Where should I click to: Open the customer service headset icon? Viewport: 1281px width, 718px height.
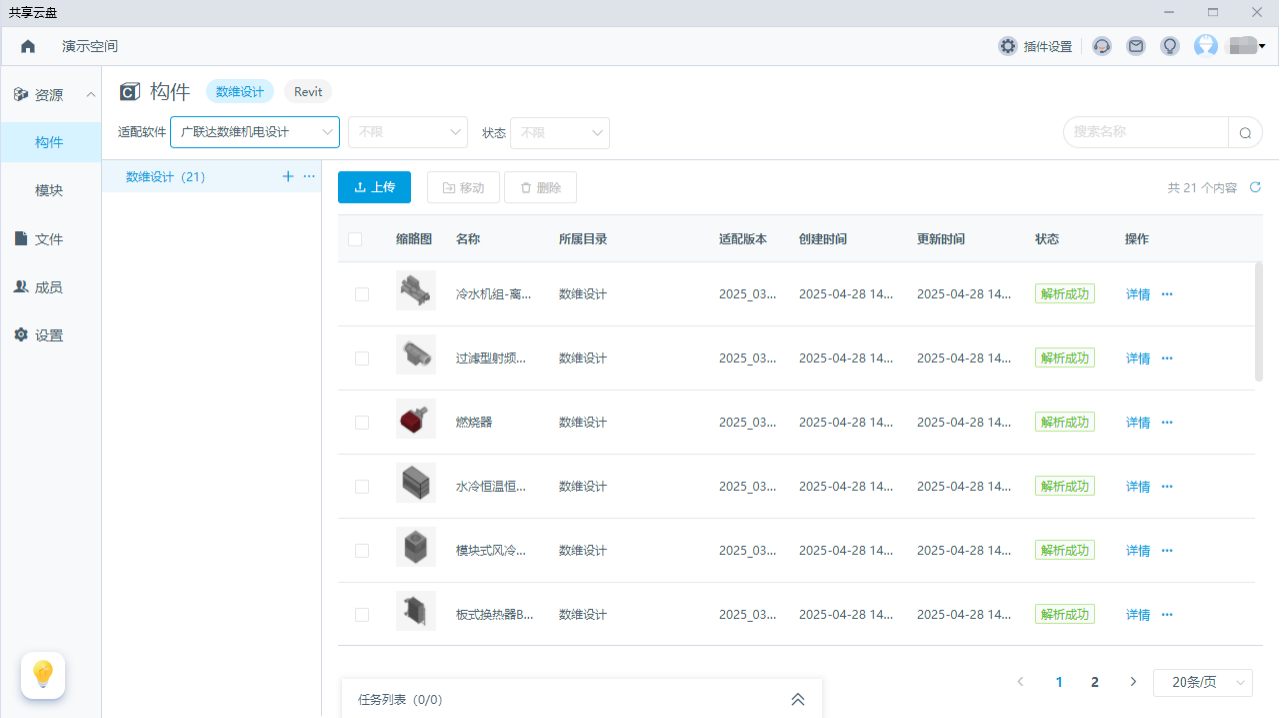coord(1102,46)
